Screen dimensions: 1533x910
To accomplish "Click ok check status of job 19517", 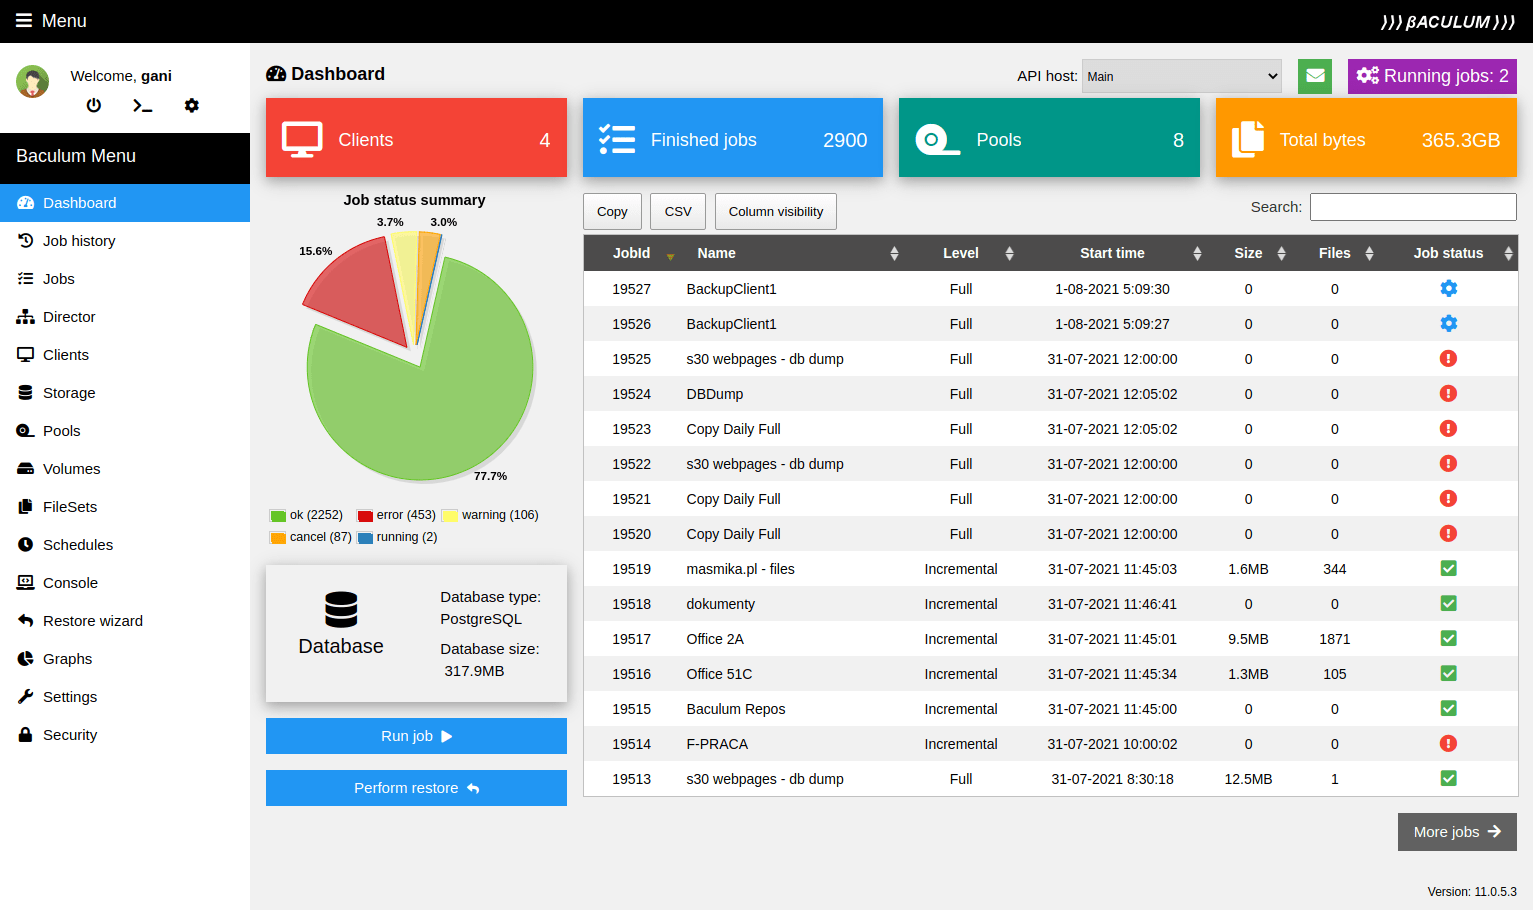I will click(x=1448, y=639).
